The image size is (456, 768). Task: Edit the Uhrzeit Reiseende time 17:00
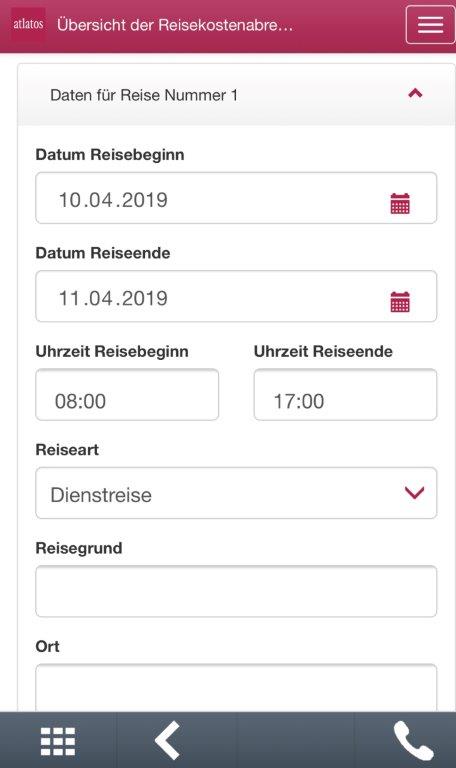point(345,395)
